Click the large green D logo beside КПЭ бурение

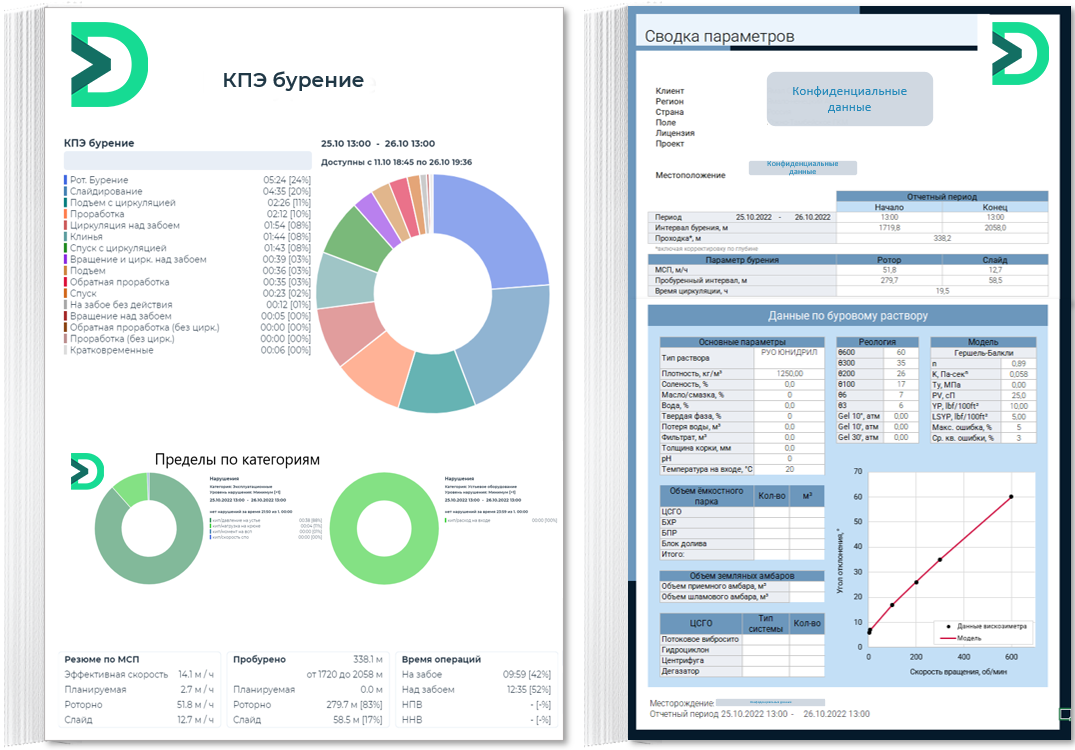point(108,64)
